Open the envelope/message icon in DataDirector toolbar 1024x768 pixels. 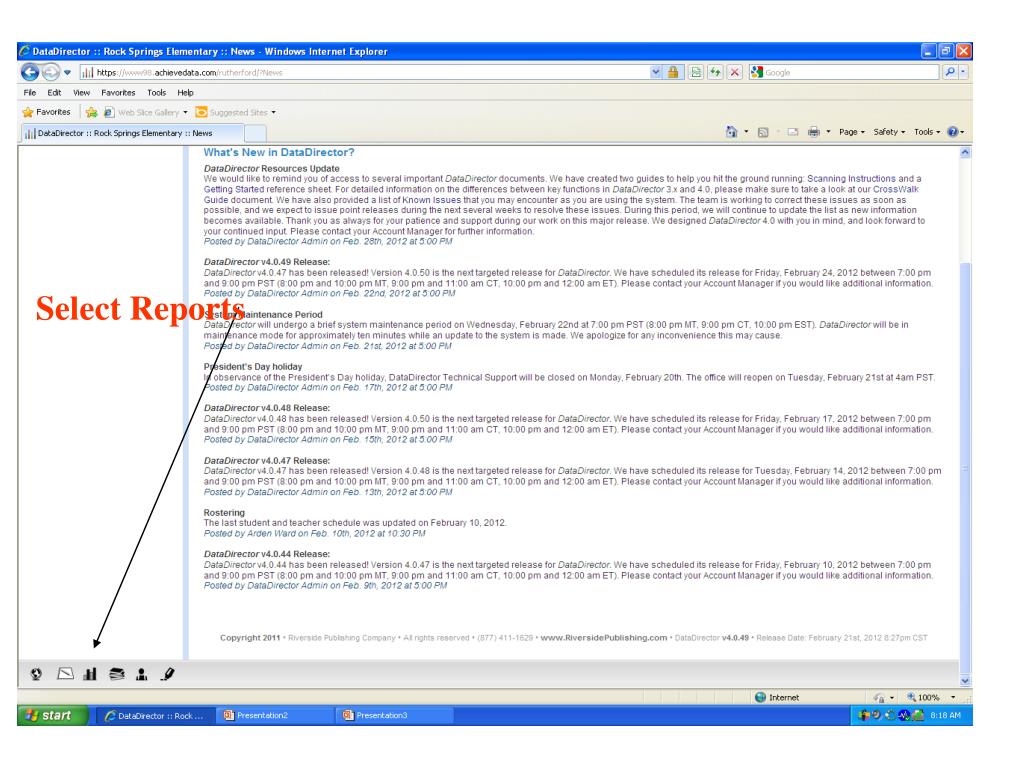point(65,673)
